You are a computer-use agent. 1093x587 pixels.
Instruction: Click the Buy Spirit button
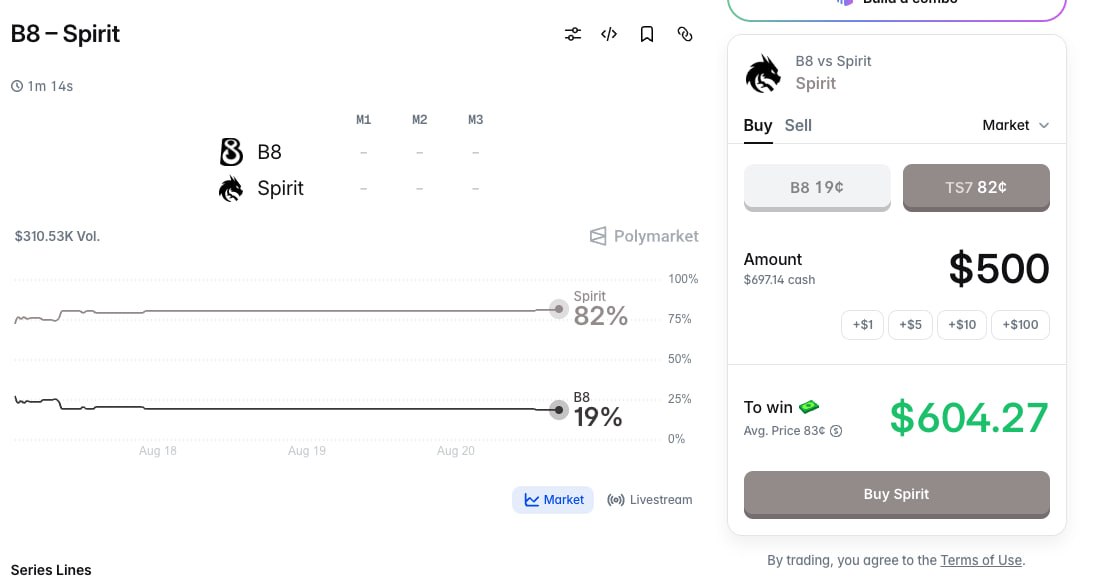tap(896, 494)
